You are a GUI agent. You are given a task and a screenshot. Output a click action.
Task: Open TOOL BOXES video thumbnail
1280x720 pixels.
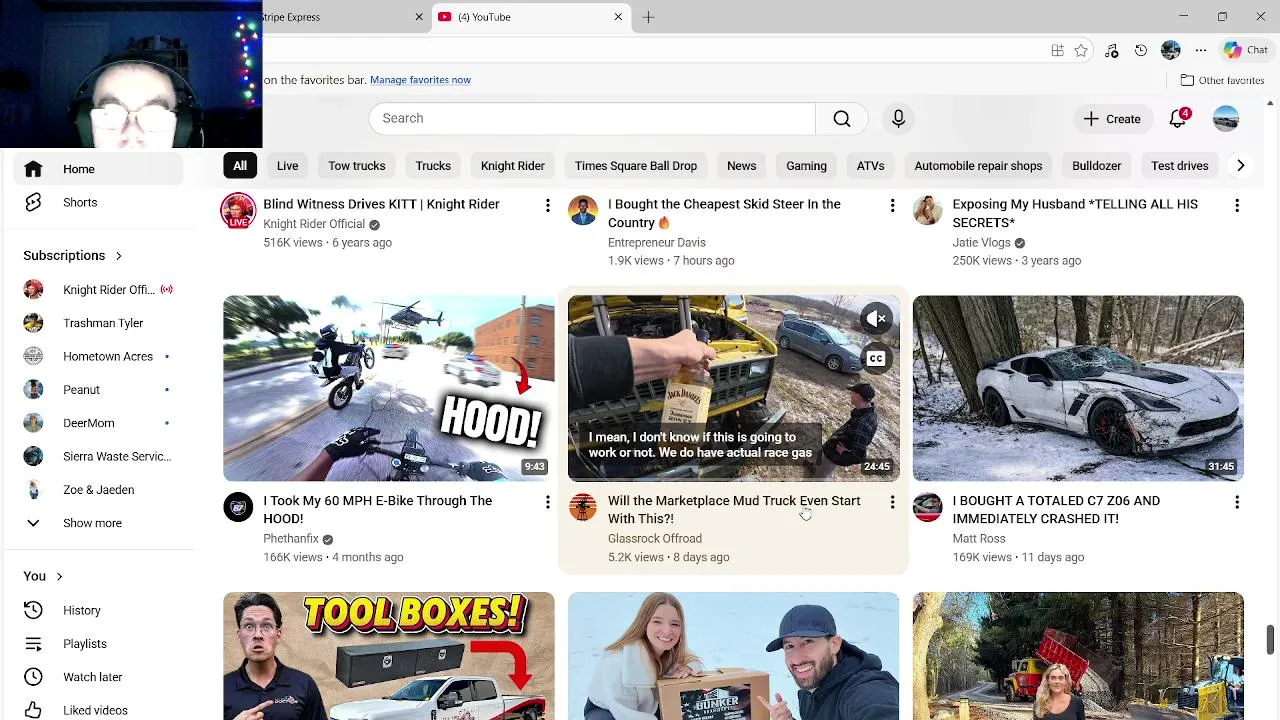tap(389, 656)
